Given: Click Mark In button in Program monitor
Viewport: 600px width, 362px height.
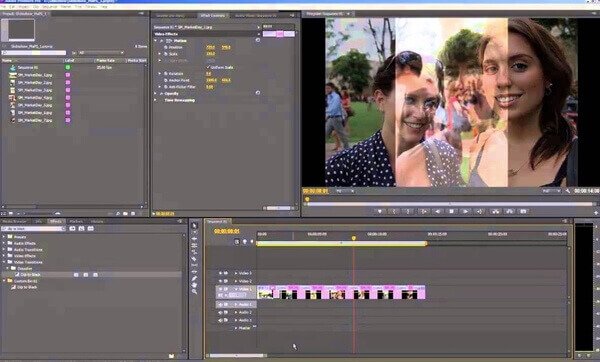Looking at the screenshot, I should 394,211.
